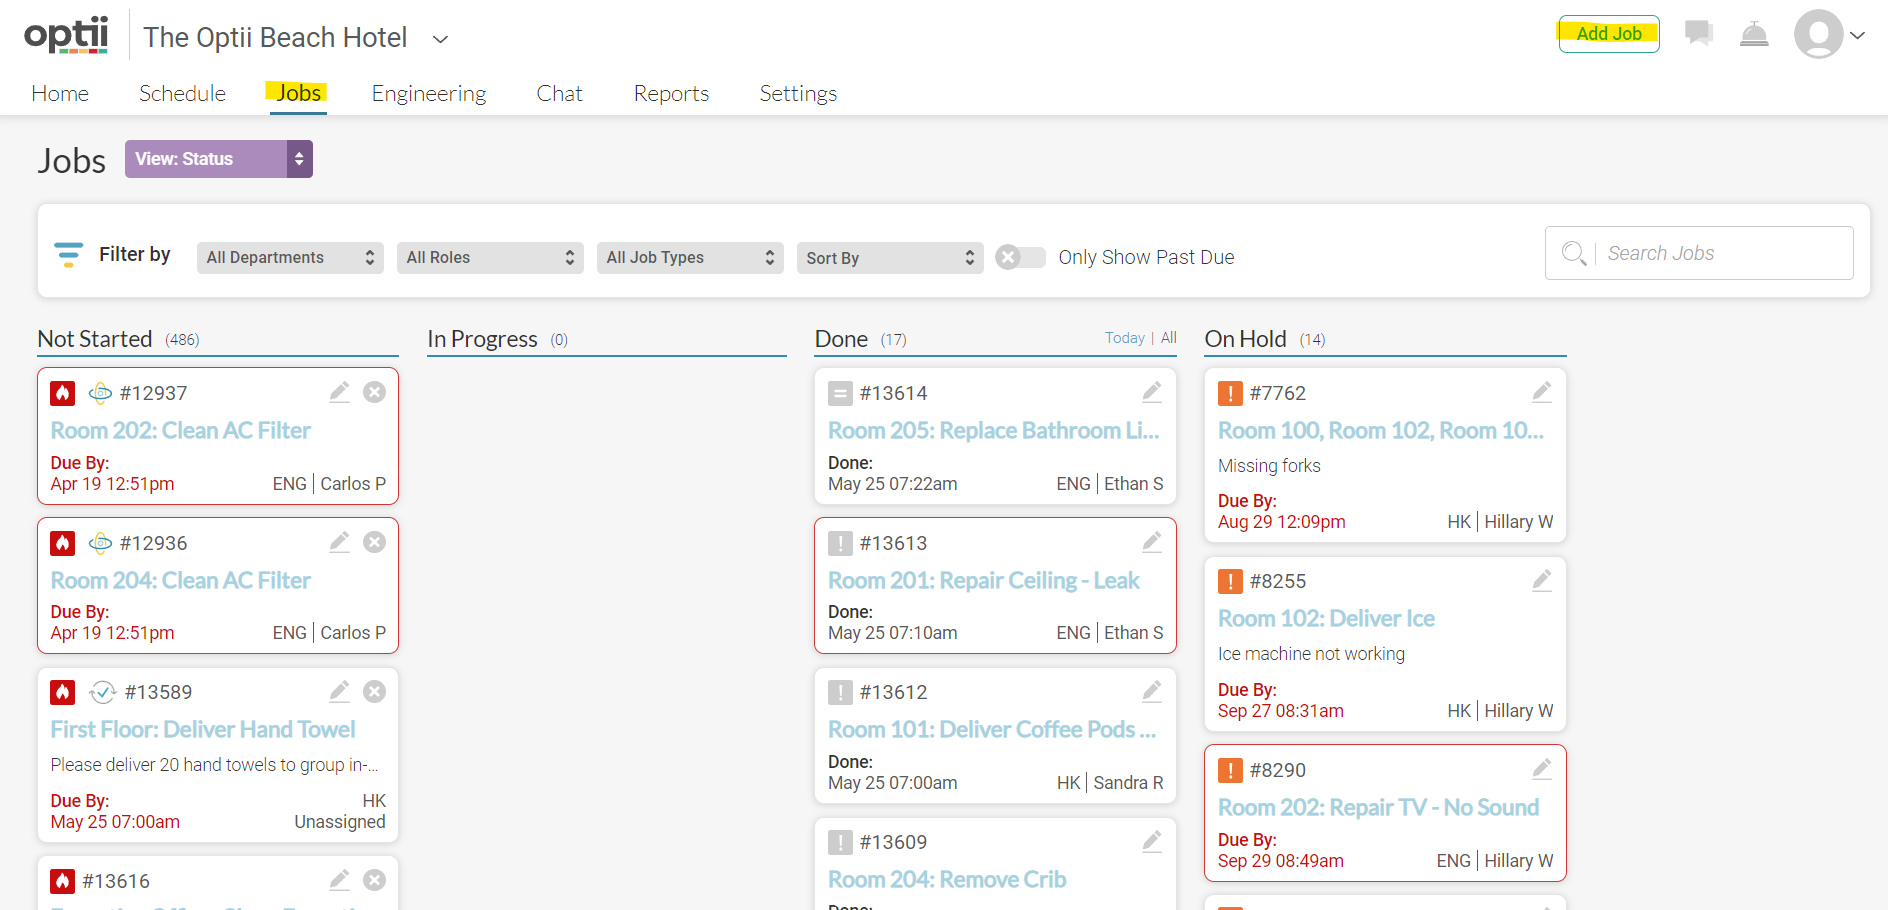Click the Not Started column header
Viewport: 1888px width, 910px height.
(95, 339)
